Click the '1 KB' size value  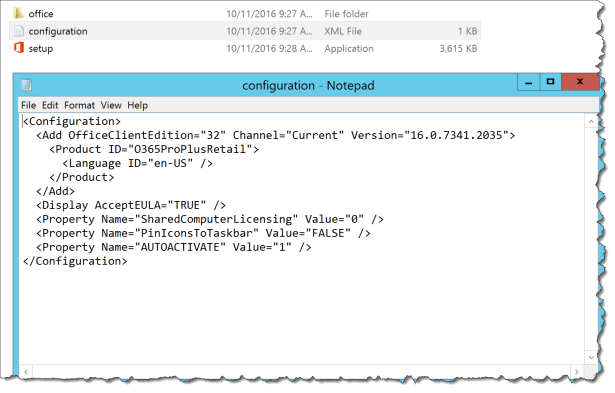[x=468, y=31]
